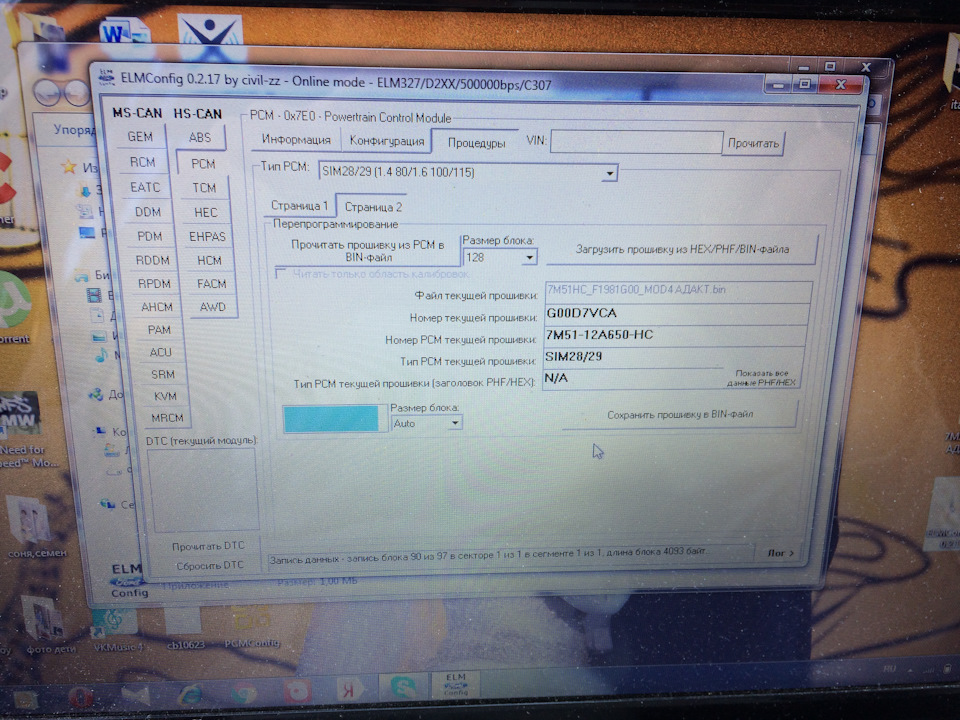Click the 'Прочитать DTC' button
The height and width of the screenshot is (720, 960).
point(208,546)
